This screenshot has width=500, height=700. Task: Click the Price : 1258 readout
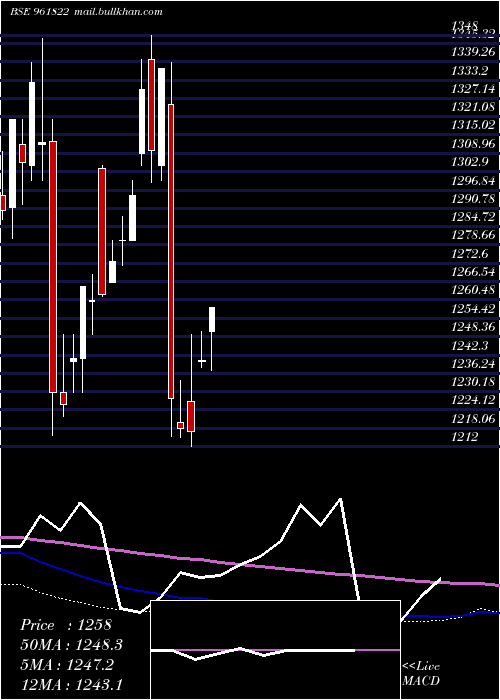(65, 625)
